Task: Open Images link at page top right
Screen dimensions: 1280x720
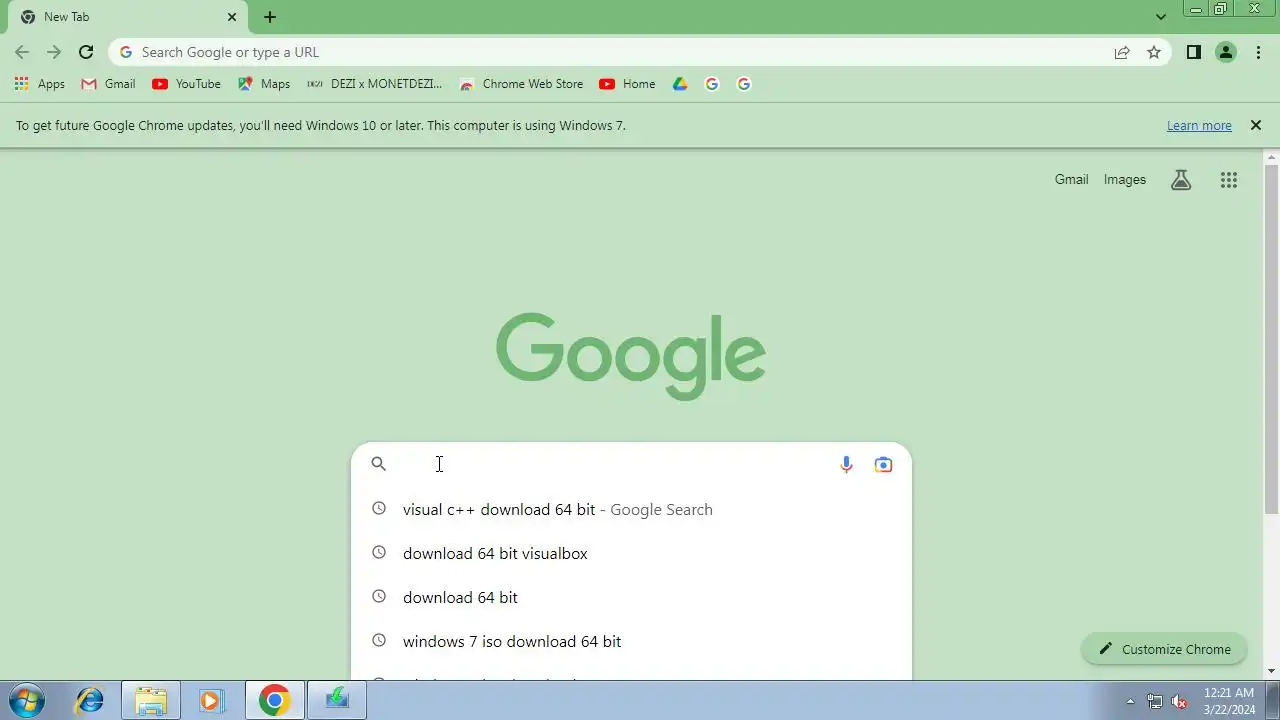Action: point(1125,180)
